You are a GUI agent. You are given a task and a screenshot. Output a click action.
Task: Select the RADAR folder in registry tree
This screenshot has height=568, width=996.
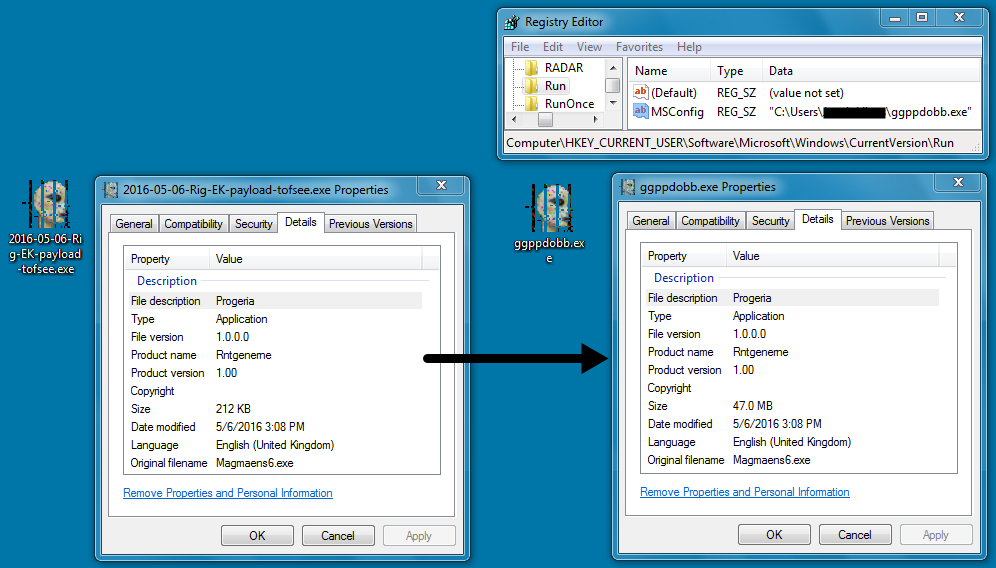click(563, 68)
